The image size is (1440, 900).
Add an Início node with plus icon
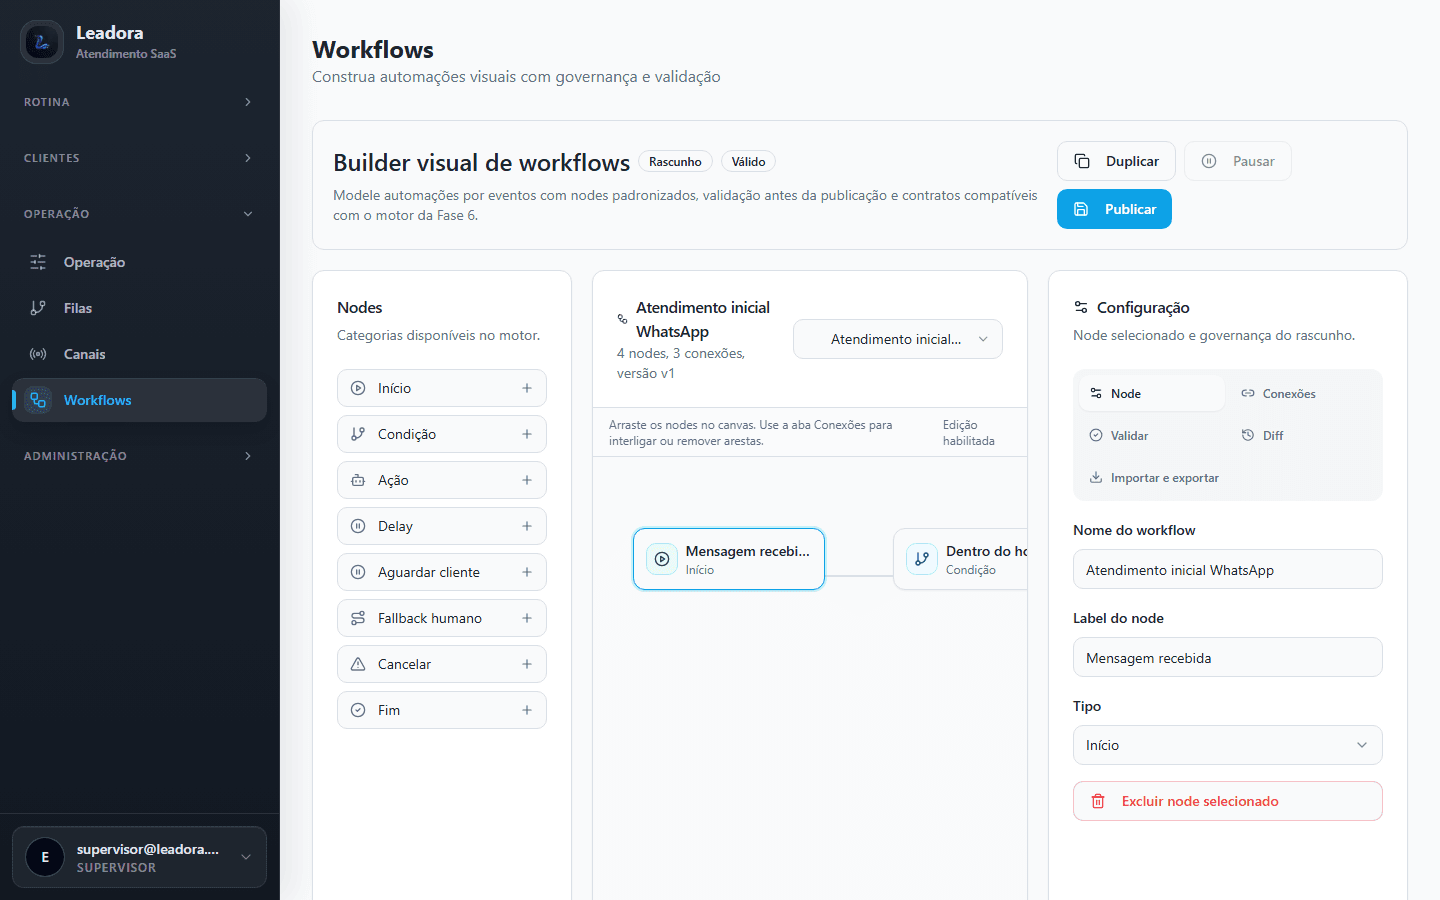click(x=527, y=388)
